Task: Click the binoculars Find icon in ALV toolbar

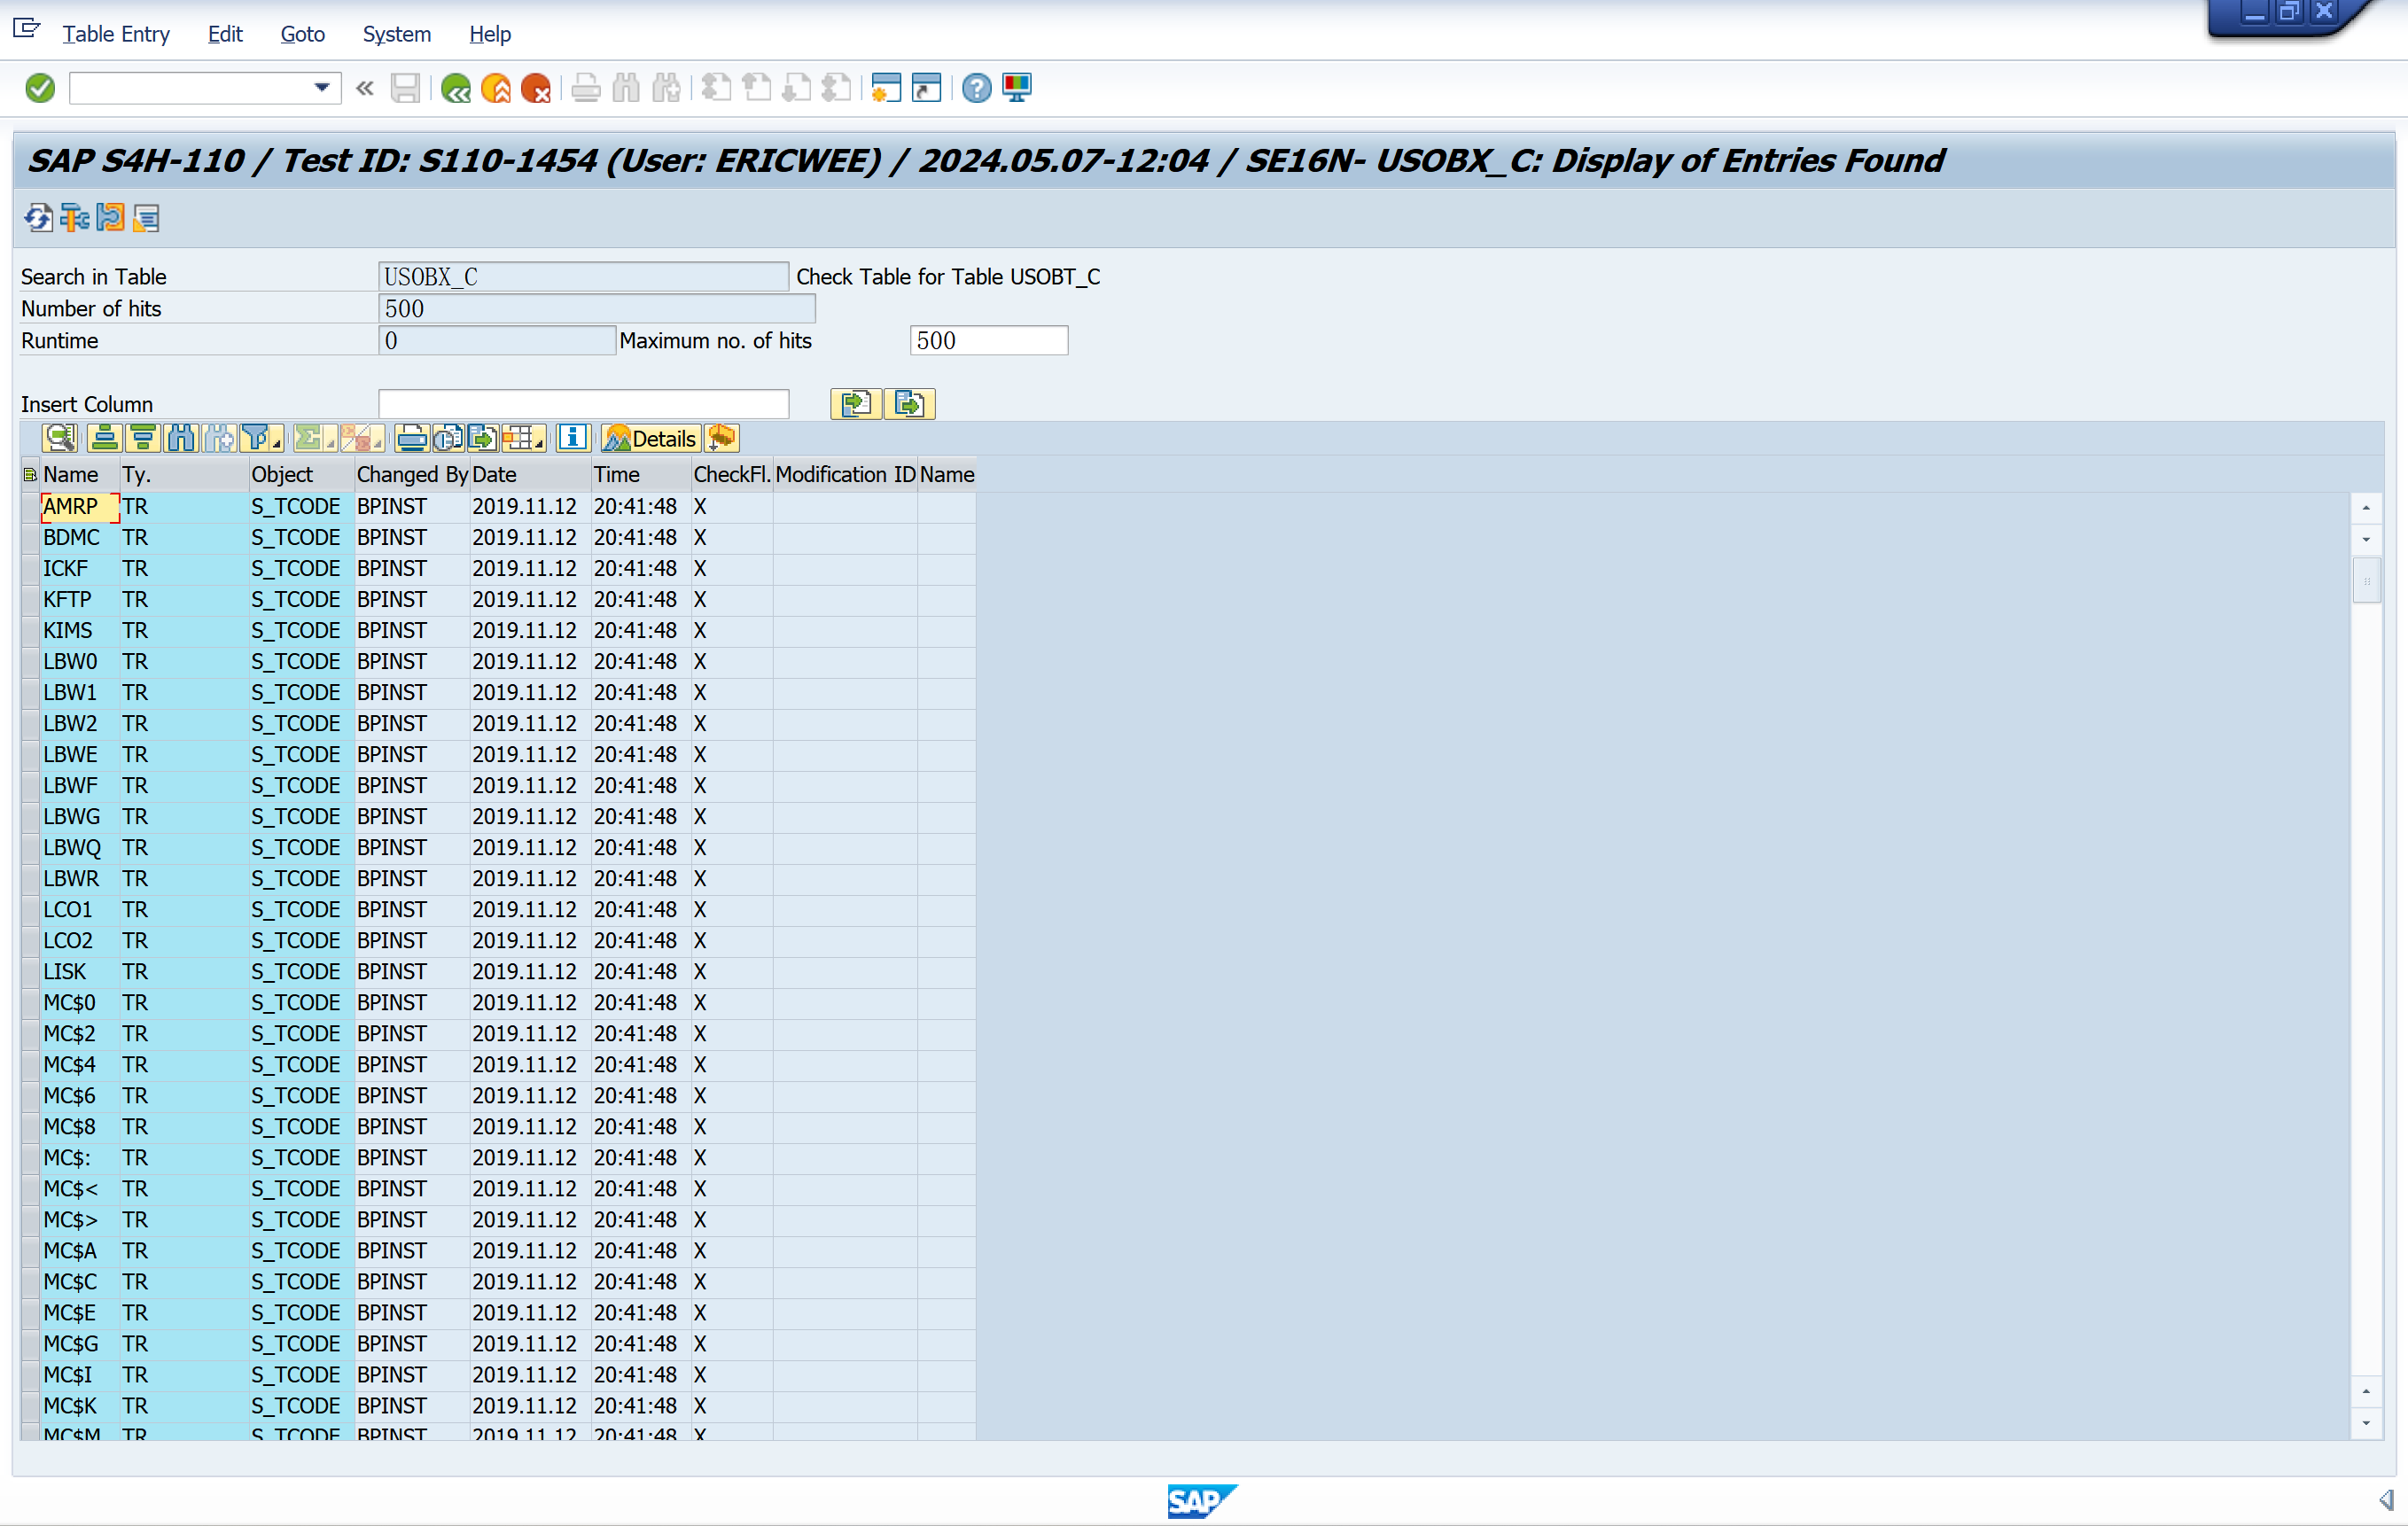Action: (x=181, y=438)
